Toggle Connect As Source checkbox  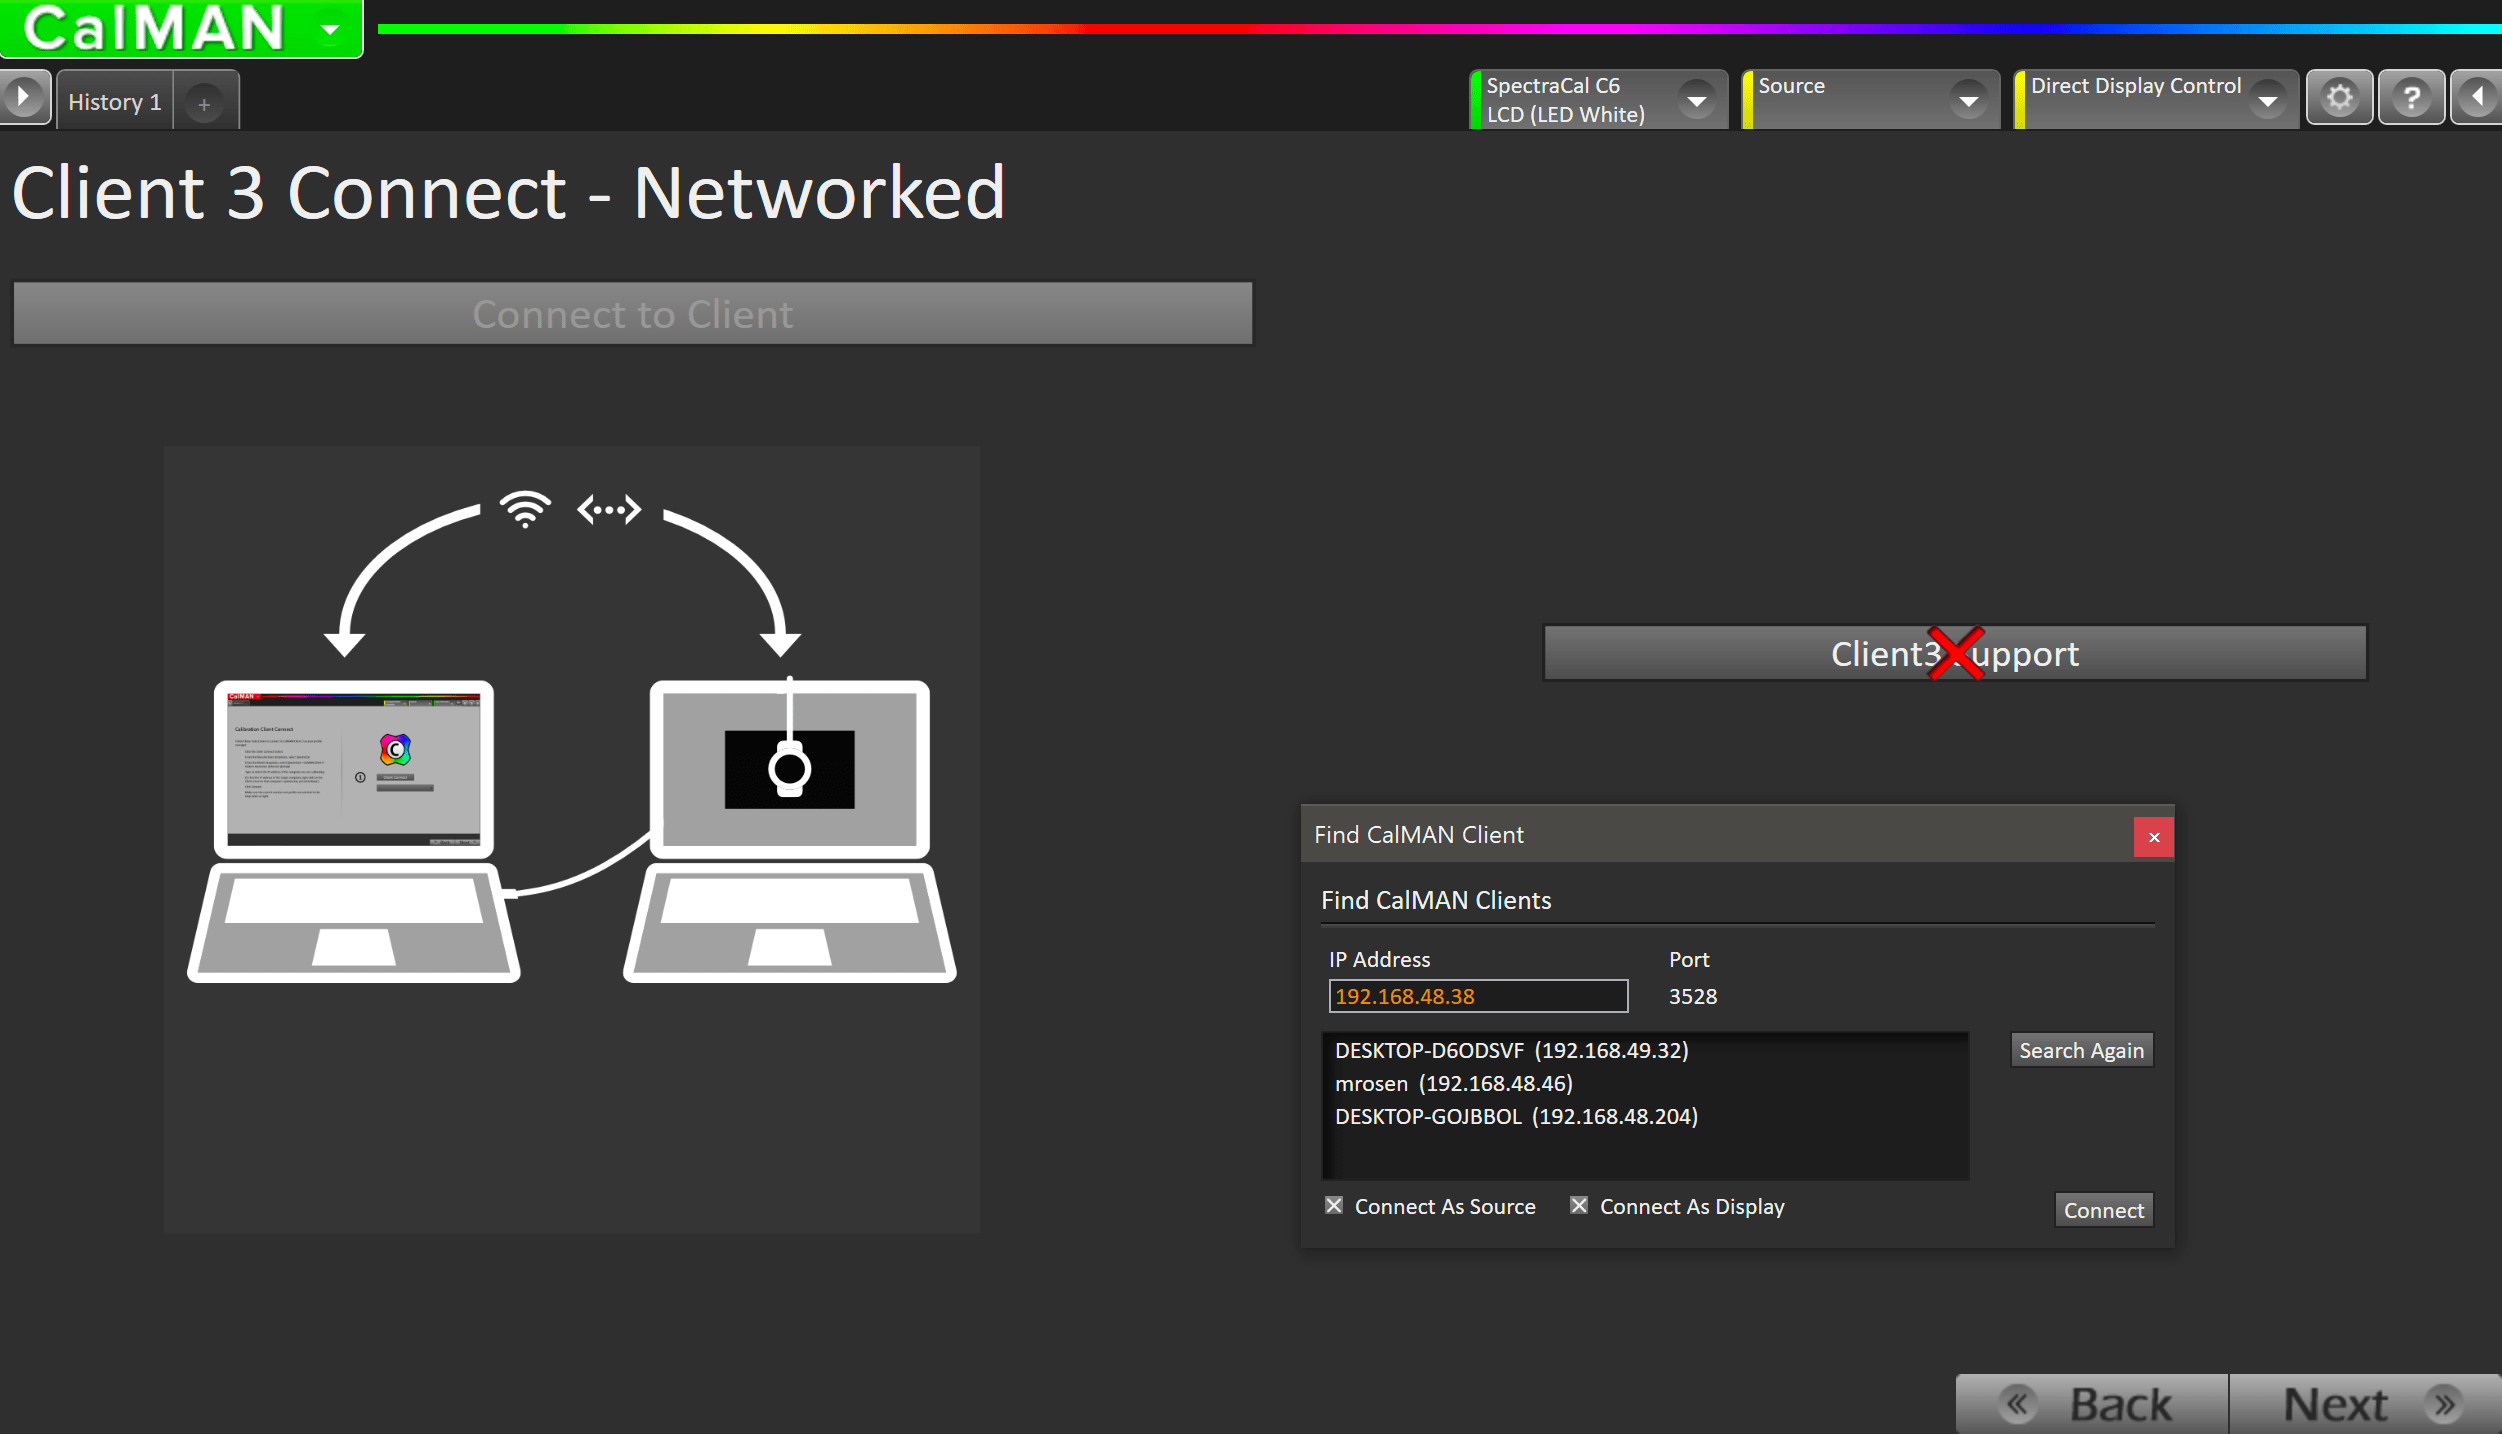click(1334, 1205)
